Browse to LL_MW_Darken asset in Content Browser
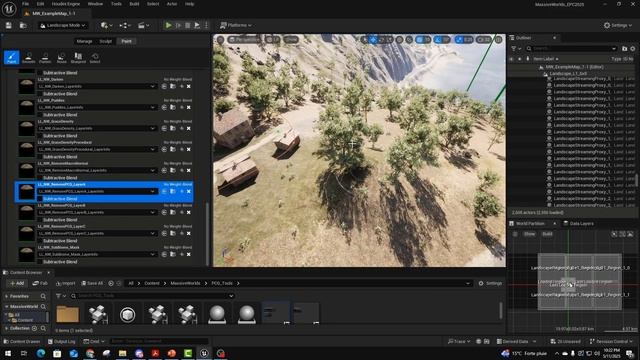Viewport: 640px width, 360px height. coord(173,87)
